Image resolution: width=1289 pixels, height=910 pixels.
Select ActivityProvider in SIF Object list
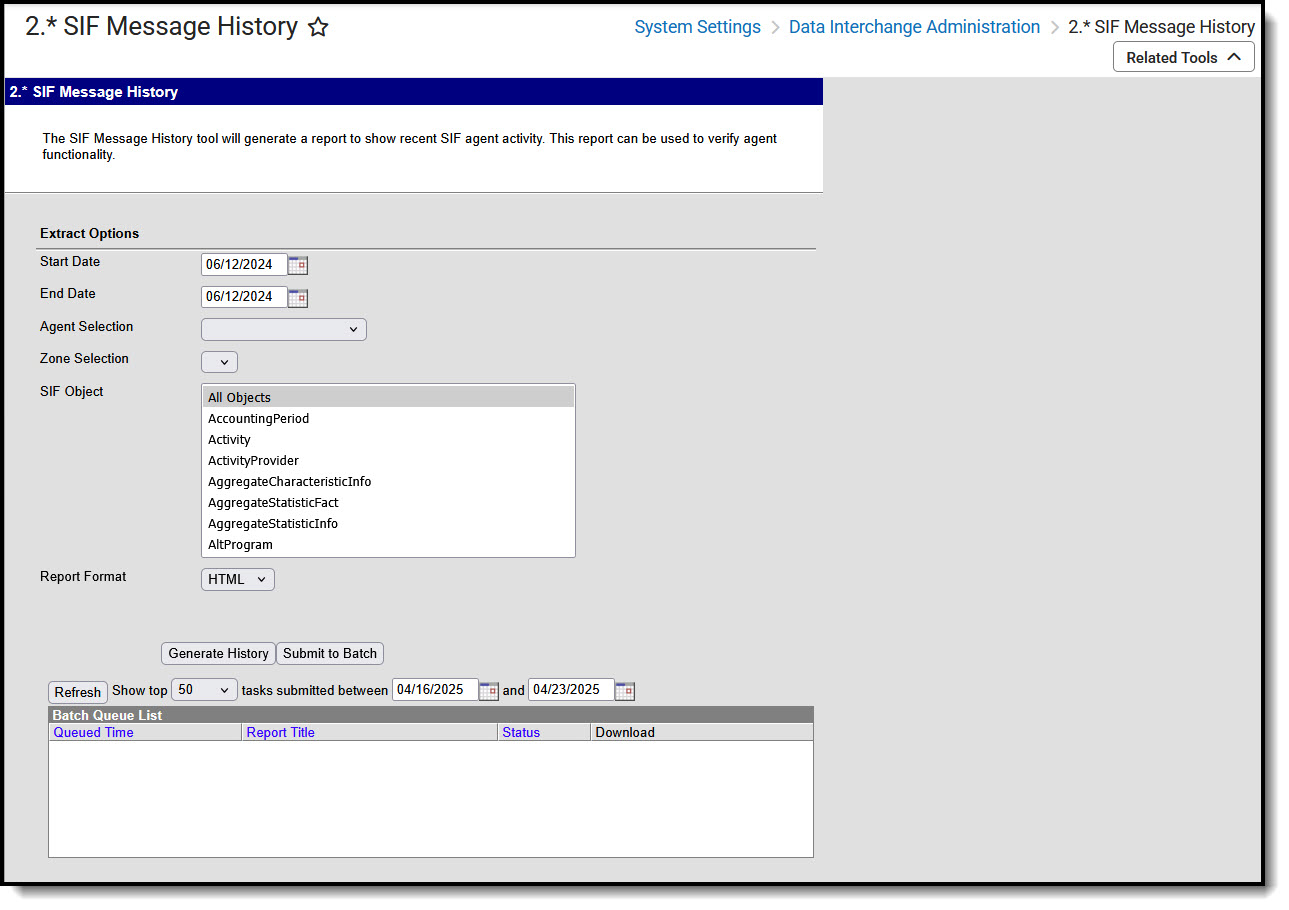[x=388, y=461]
